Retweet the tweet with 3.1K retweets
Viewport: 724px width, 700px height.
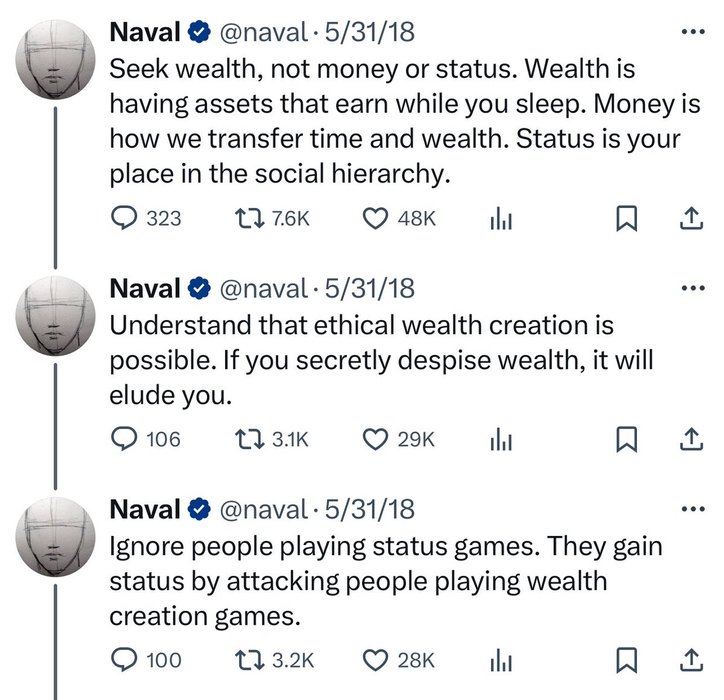tap(244, 439)
